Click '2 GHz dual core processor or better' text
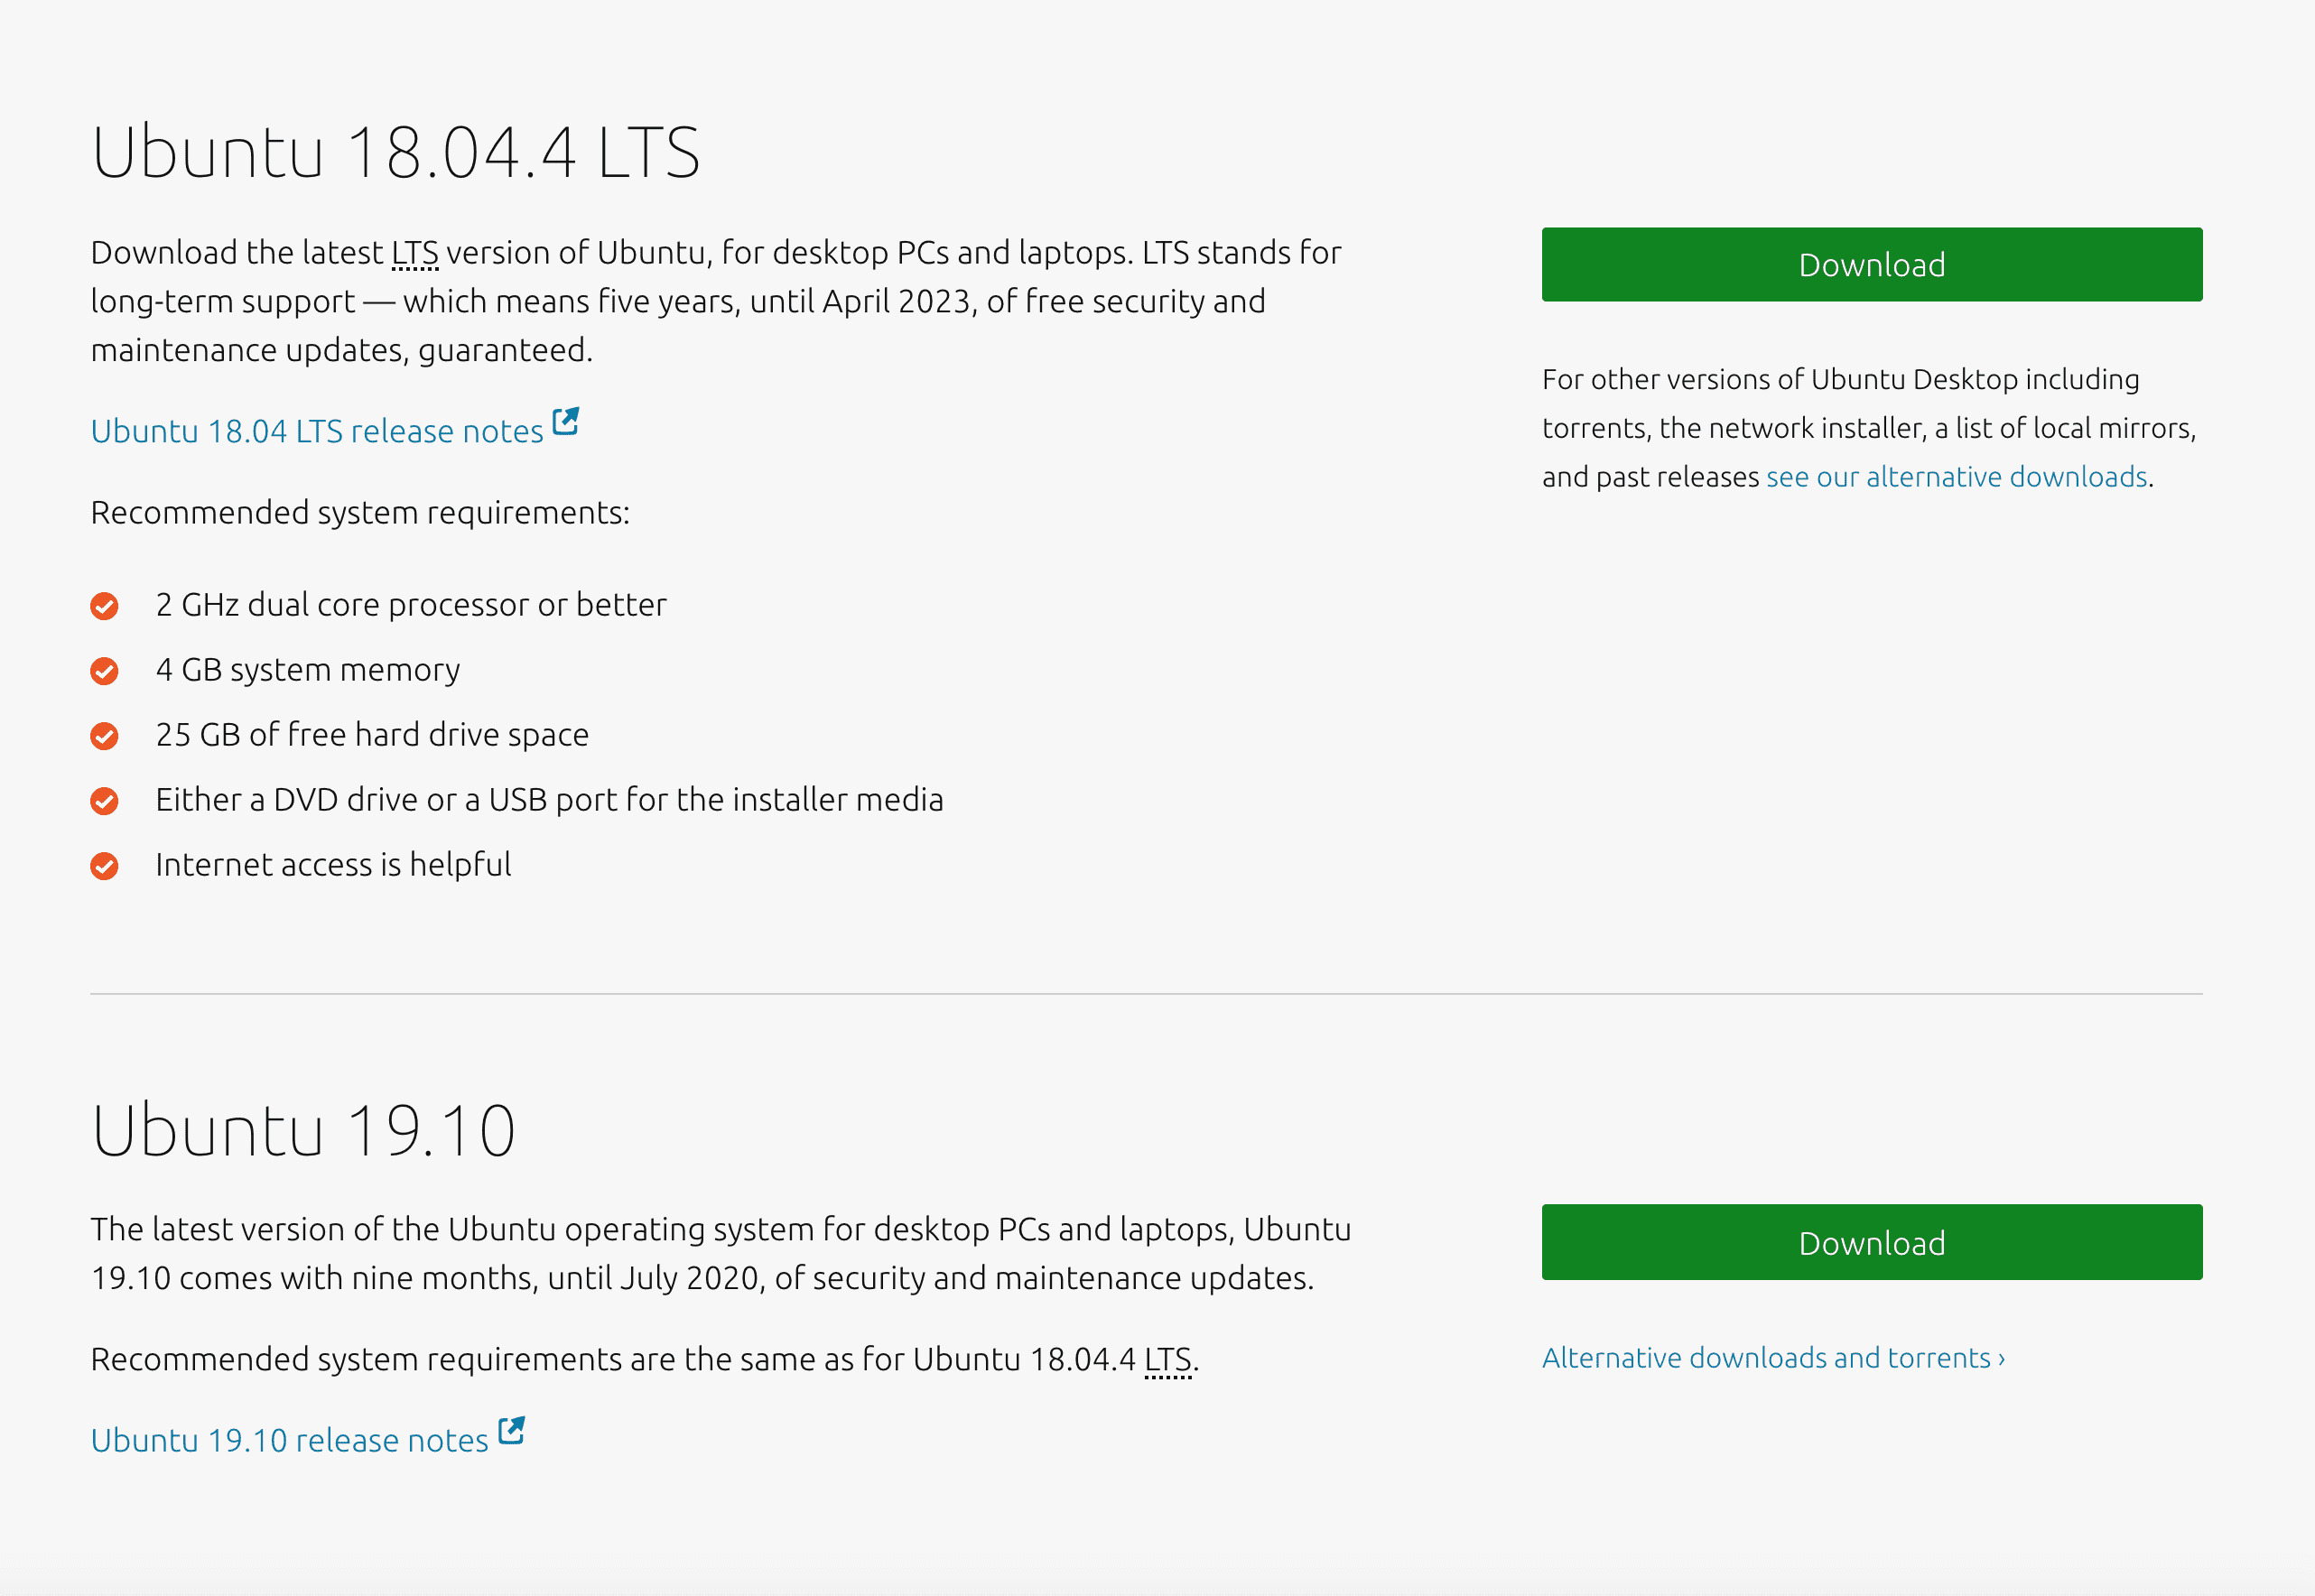 (x=411, y=605)
